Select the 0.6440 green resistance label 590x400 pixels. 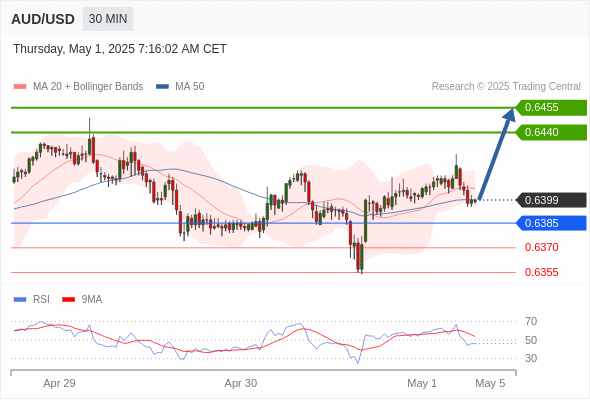[x=551, y=132]
